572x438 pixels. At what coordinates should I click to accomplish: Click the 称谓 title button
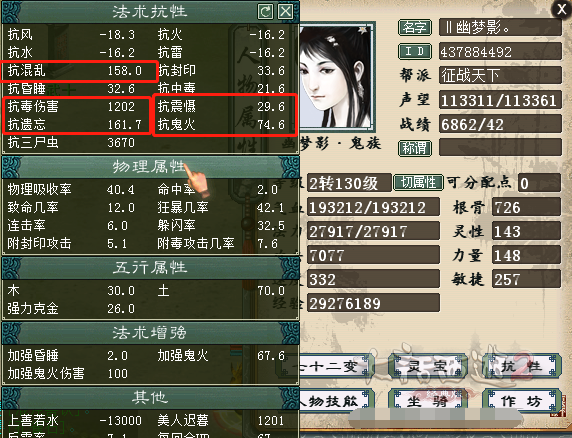pos(415,148)
